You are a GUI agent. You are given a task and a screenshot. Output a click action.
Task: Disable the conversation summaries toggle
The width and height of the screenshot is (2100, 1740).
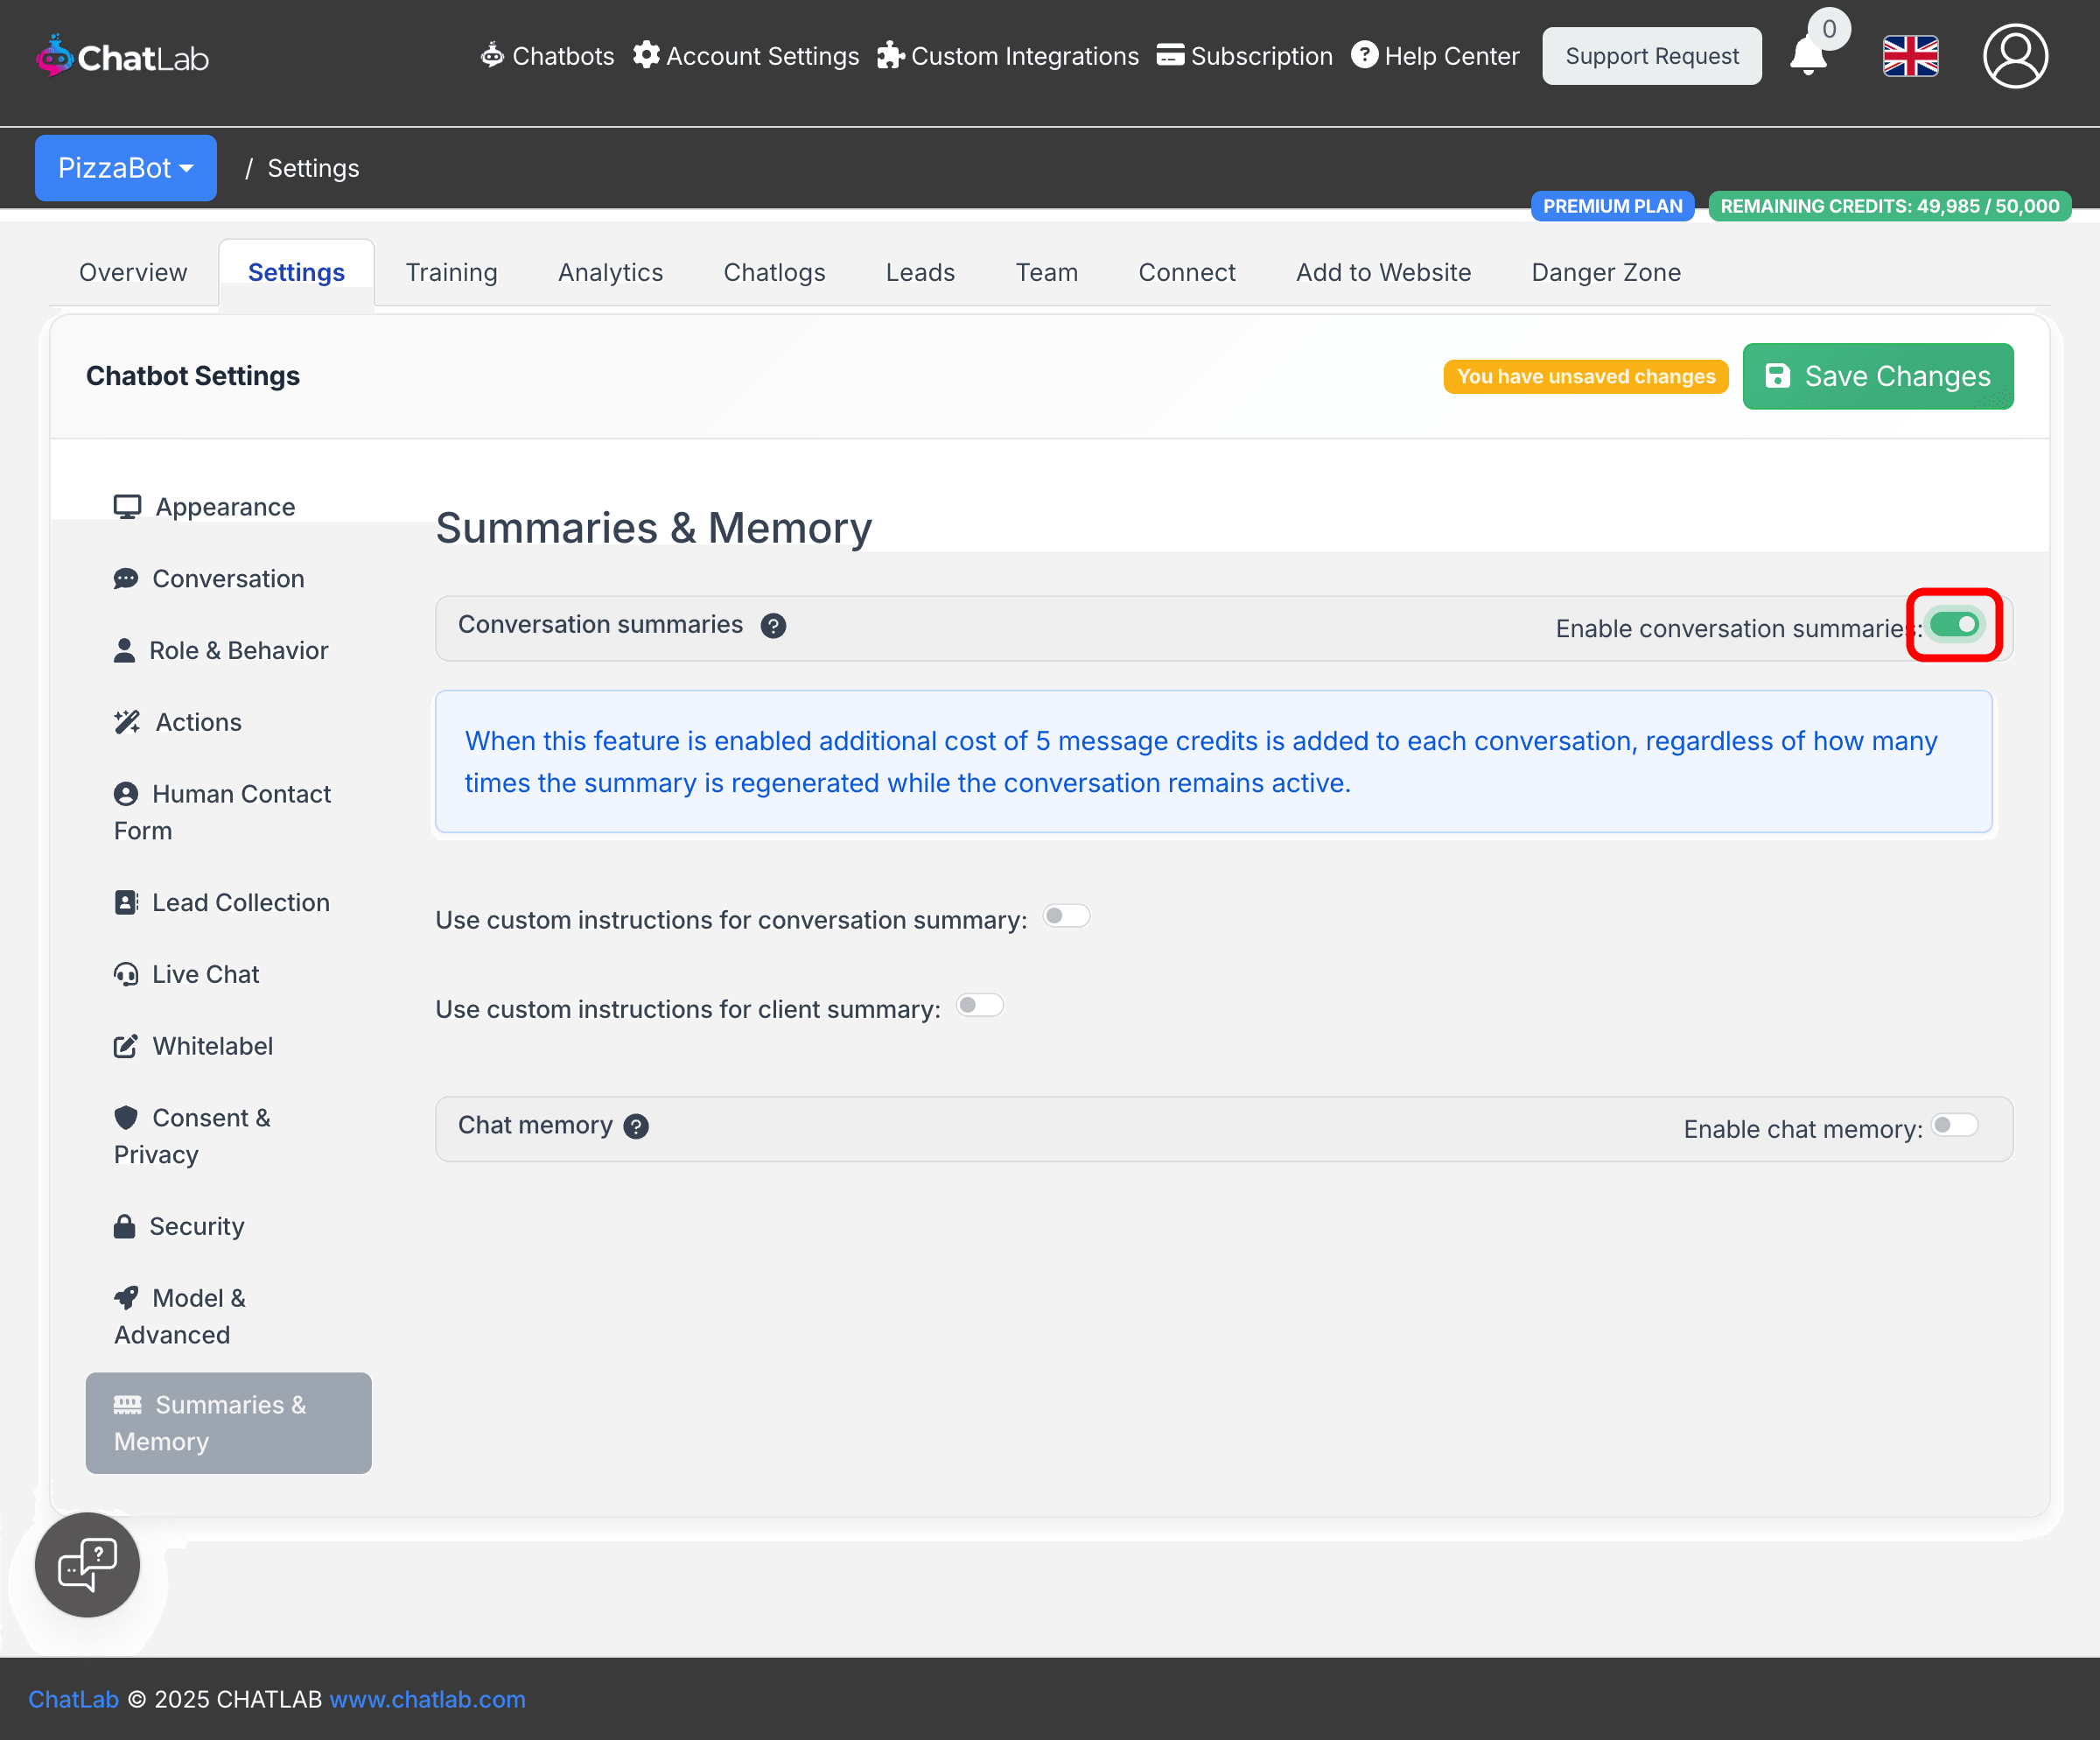pyautogui.click(x=1955, y=625)
